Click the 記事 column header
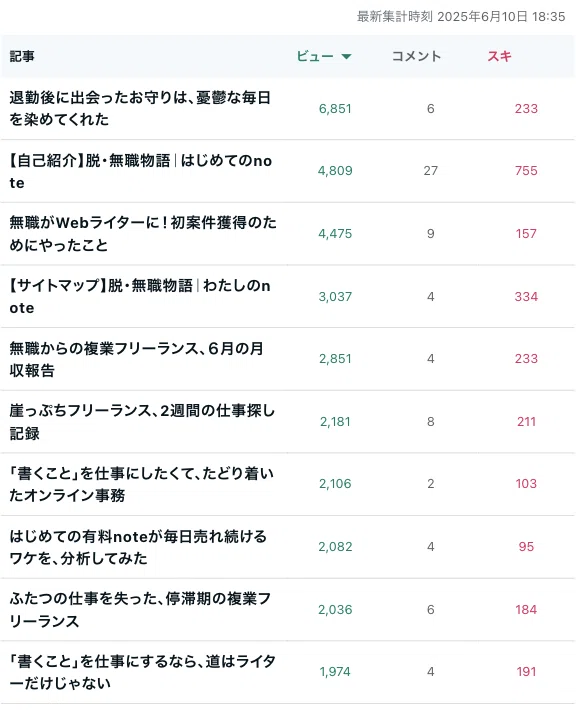Screen dimensions: 576x710 point(22,56)
